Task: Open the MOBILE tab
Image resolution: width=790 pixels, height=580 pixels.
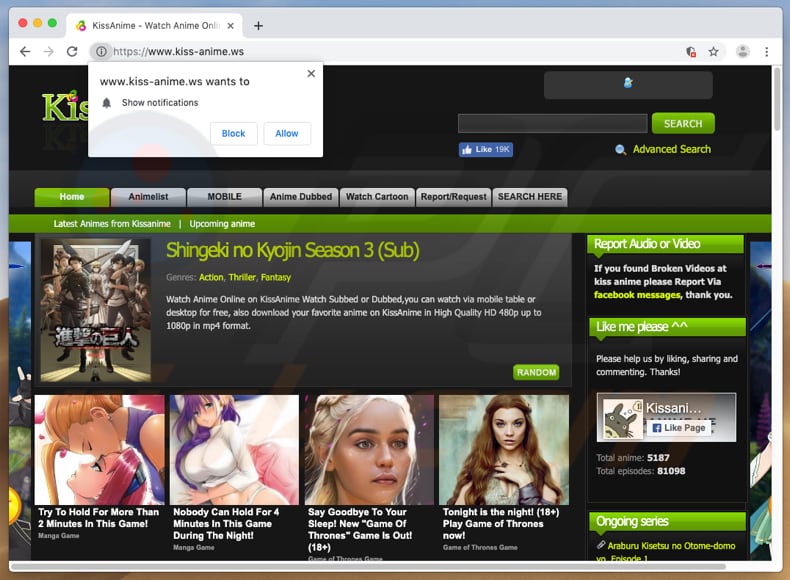Action: pos(225,197)
